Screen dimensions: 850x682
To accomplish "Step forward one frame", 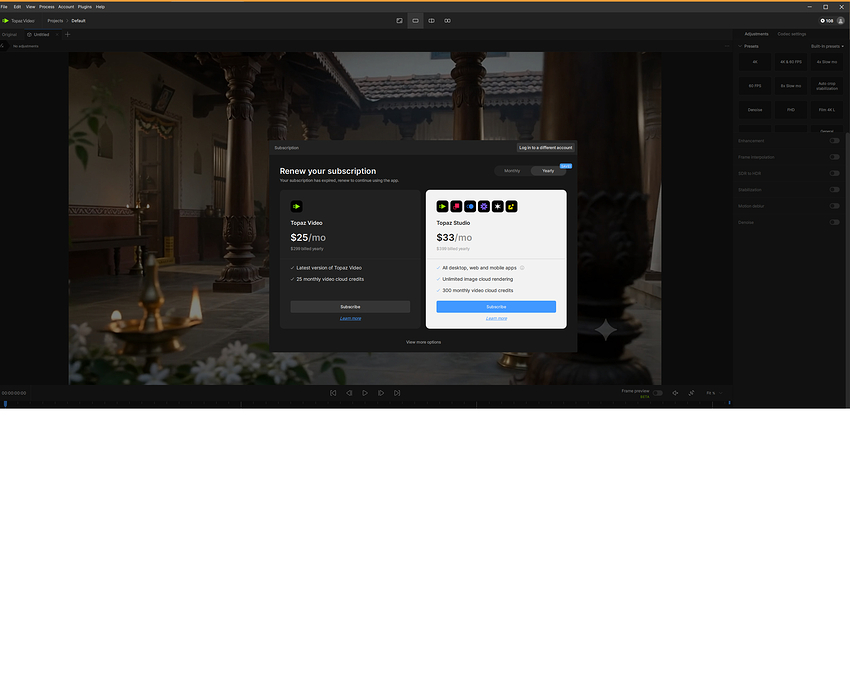I will [x=381, y=393].
